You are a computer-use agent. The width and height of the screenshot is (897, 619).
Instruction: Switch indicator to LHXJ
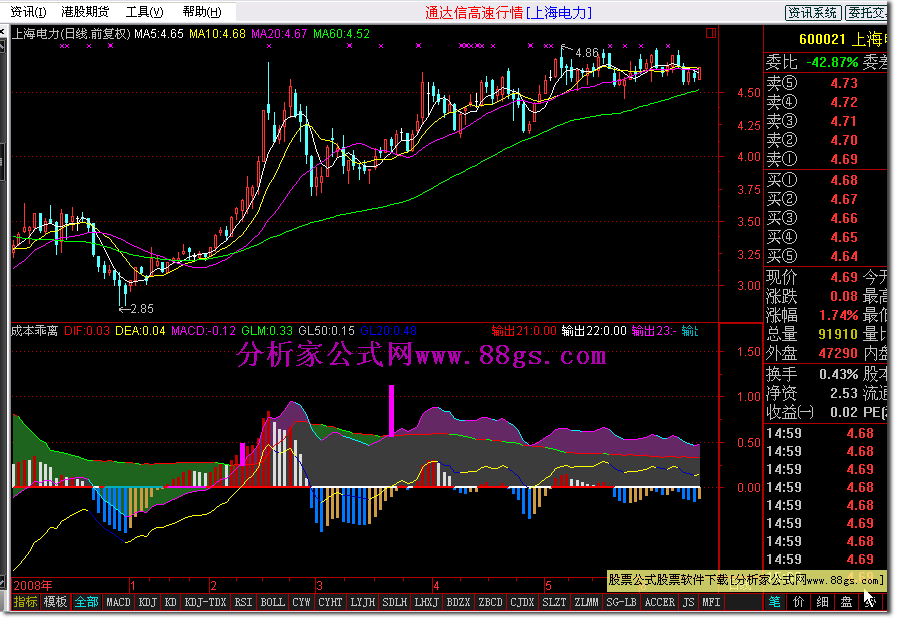click(x=426, y=602)
